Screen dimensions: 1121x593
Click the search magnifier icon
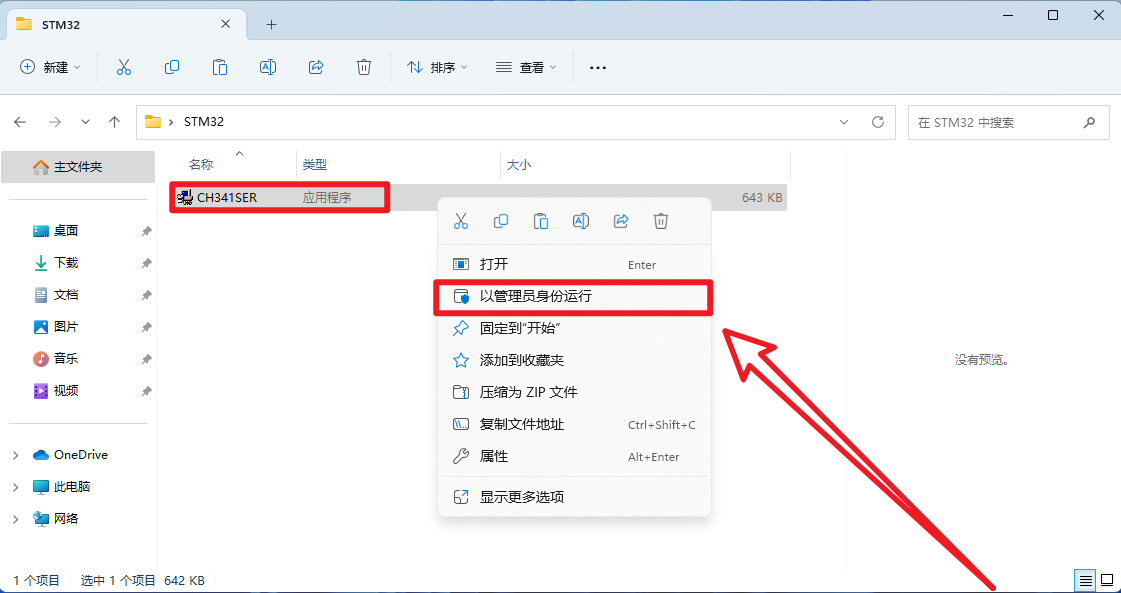(1090, 122)
